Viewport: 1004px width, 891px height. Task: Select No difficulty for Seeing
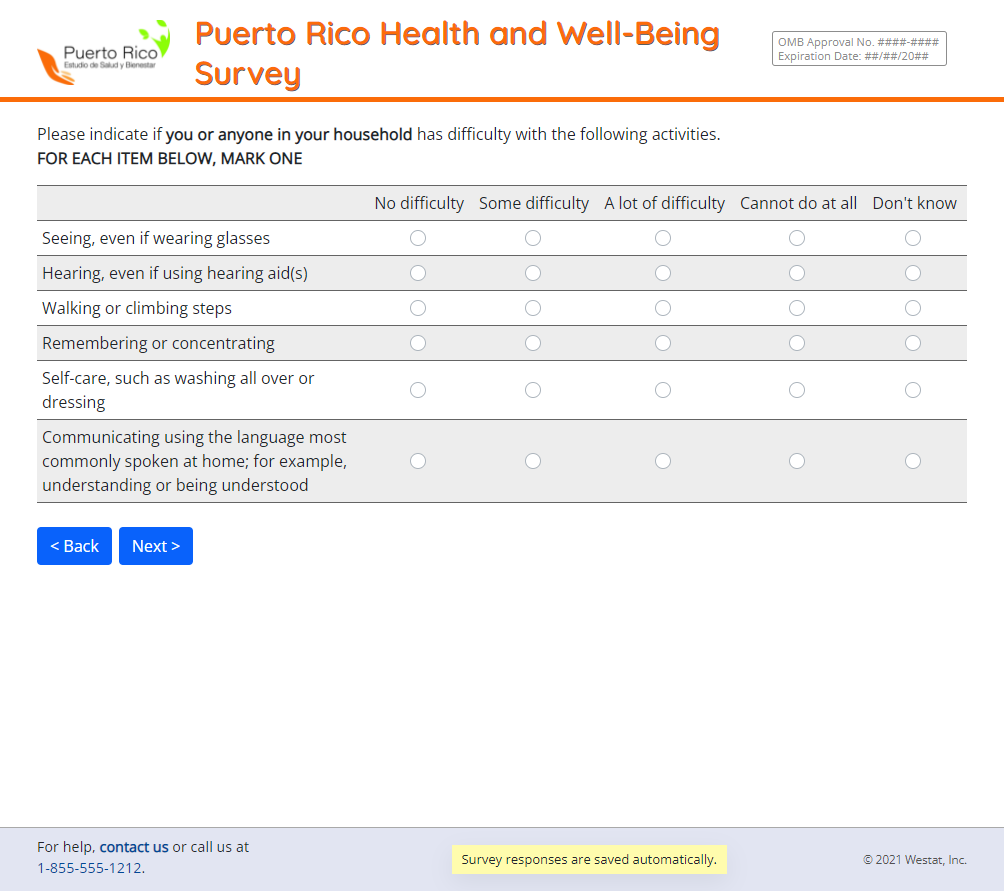418,238
